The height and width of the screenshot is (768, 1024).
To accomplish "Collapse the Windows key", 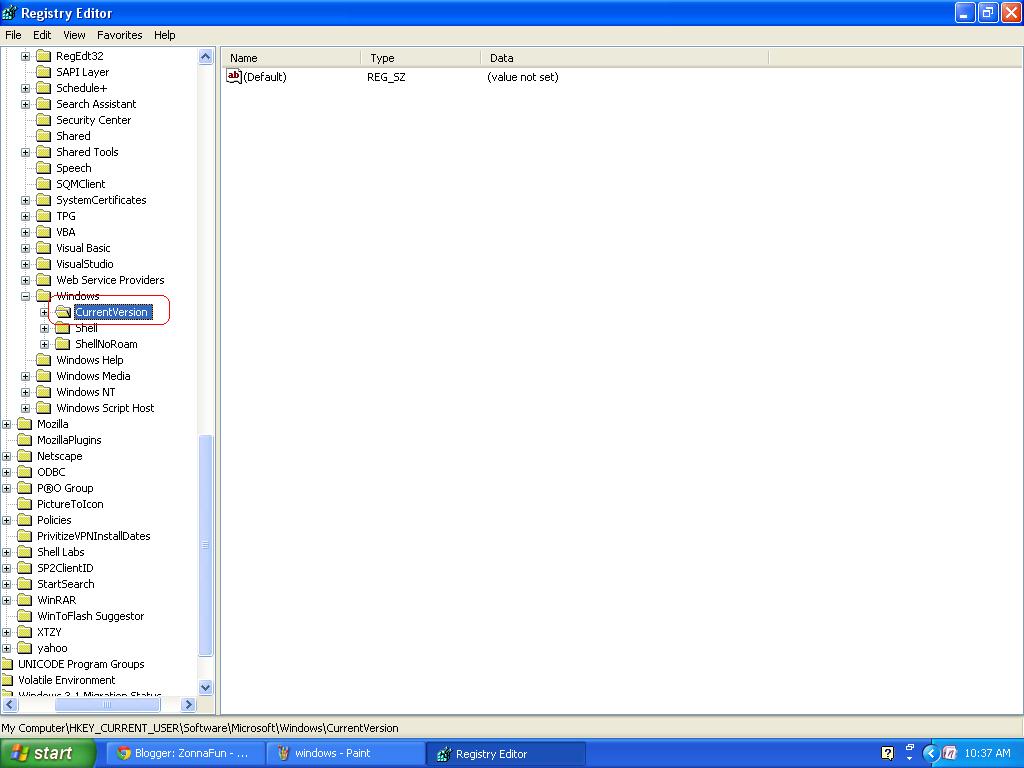I will pyautogui.click(x=25, y=296).
